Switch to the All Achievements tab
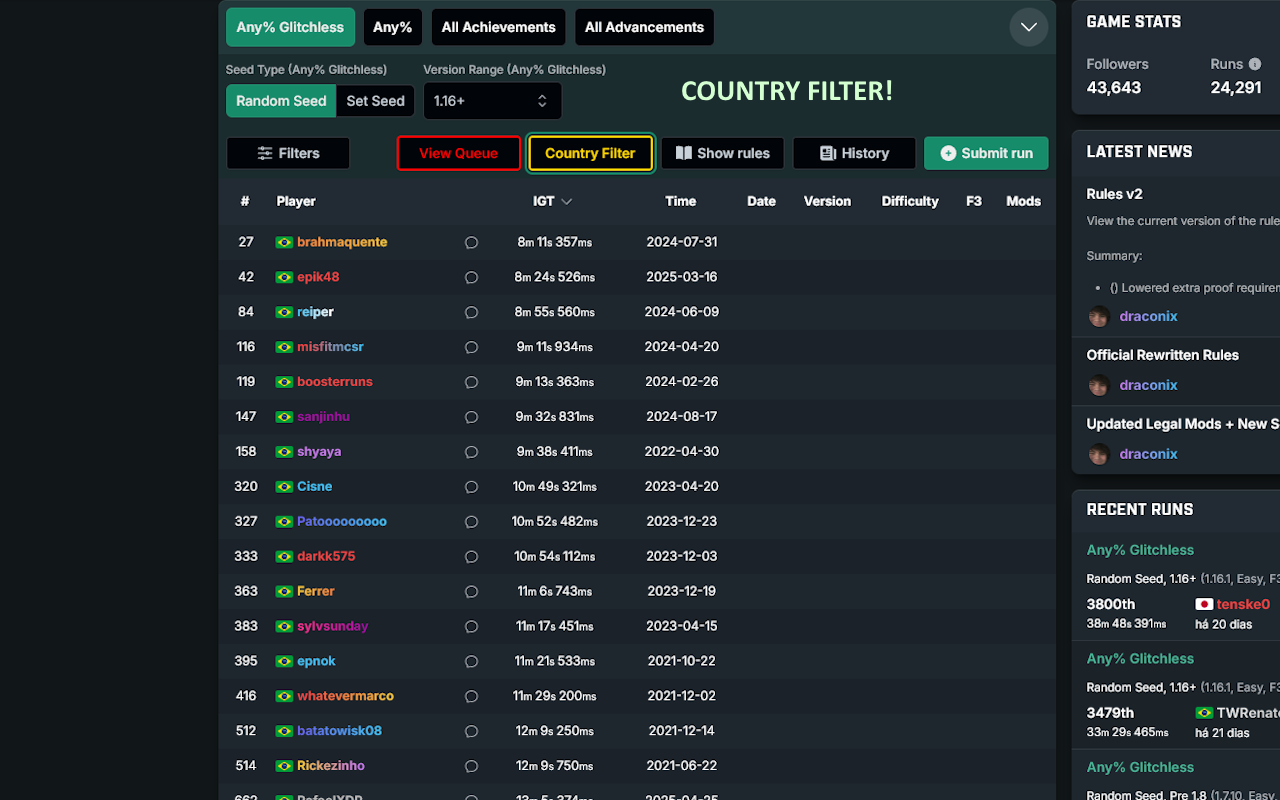This screenshot has height=800, width=1280. (498, 27)
